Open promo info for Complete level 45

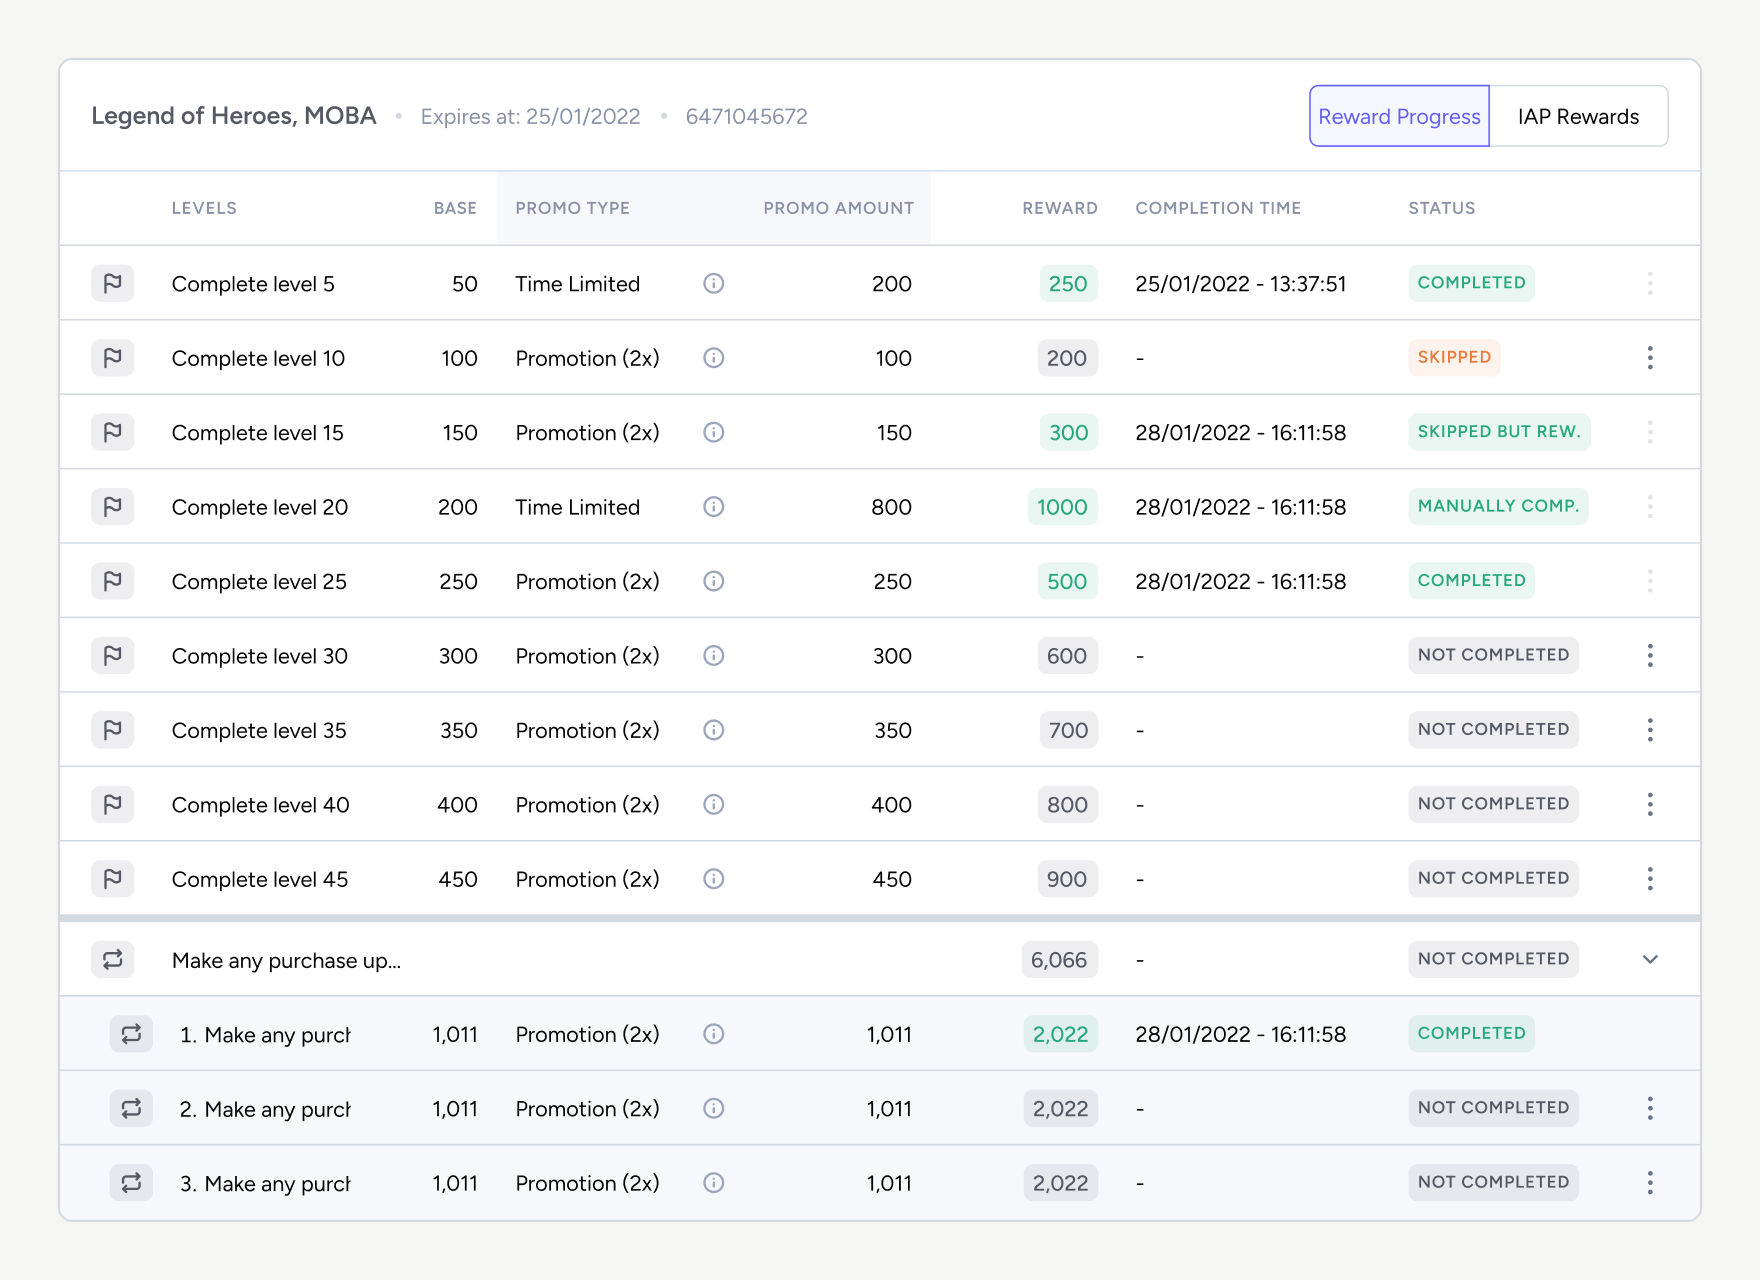(714, 879)
